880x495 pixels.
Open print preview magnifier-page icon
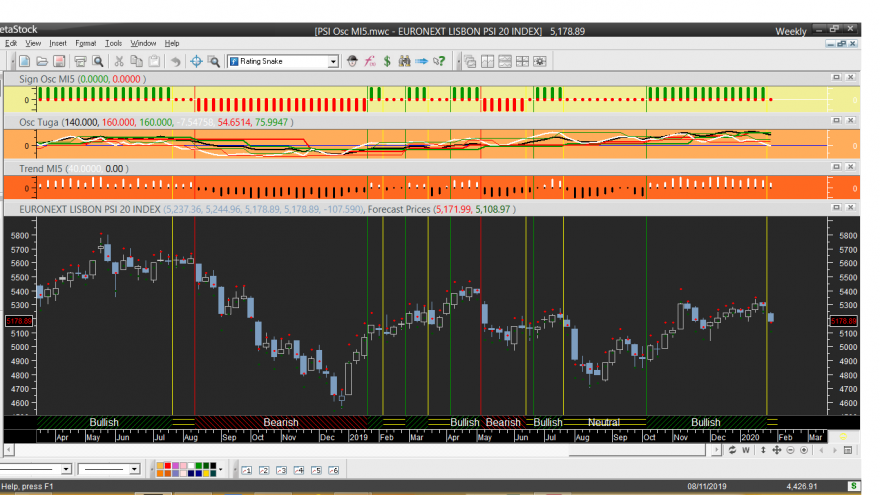coord(98,61)
